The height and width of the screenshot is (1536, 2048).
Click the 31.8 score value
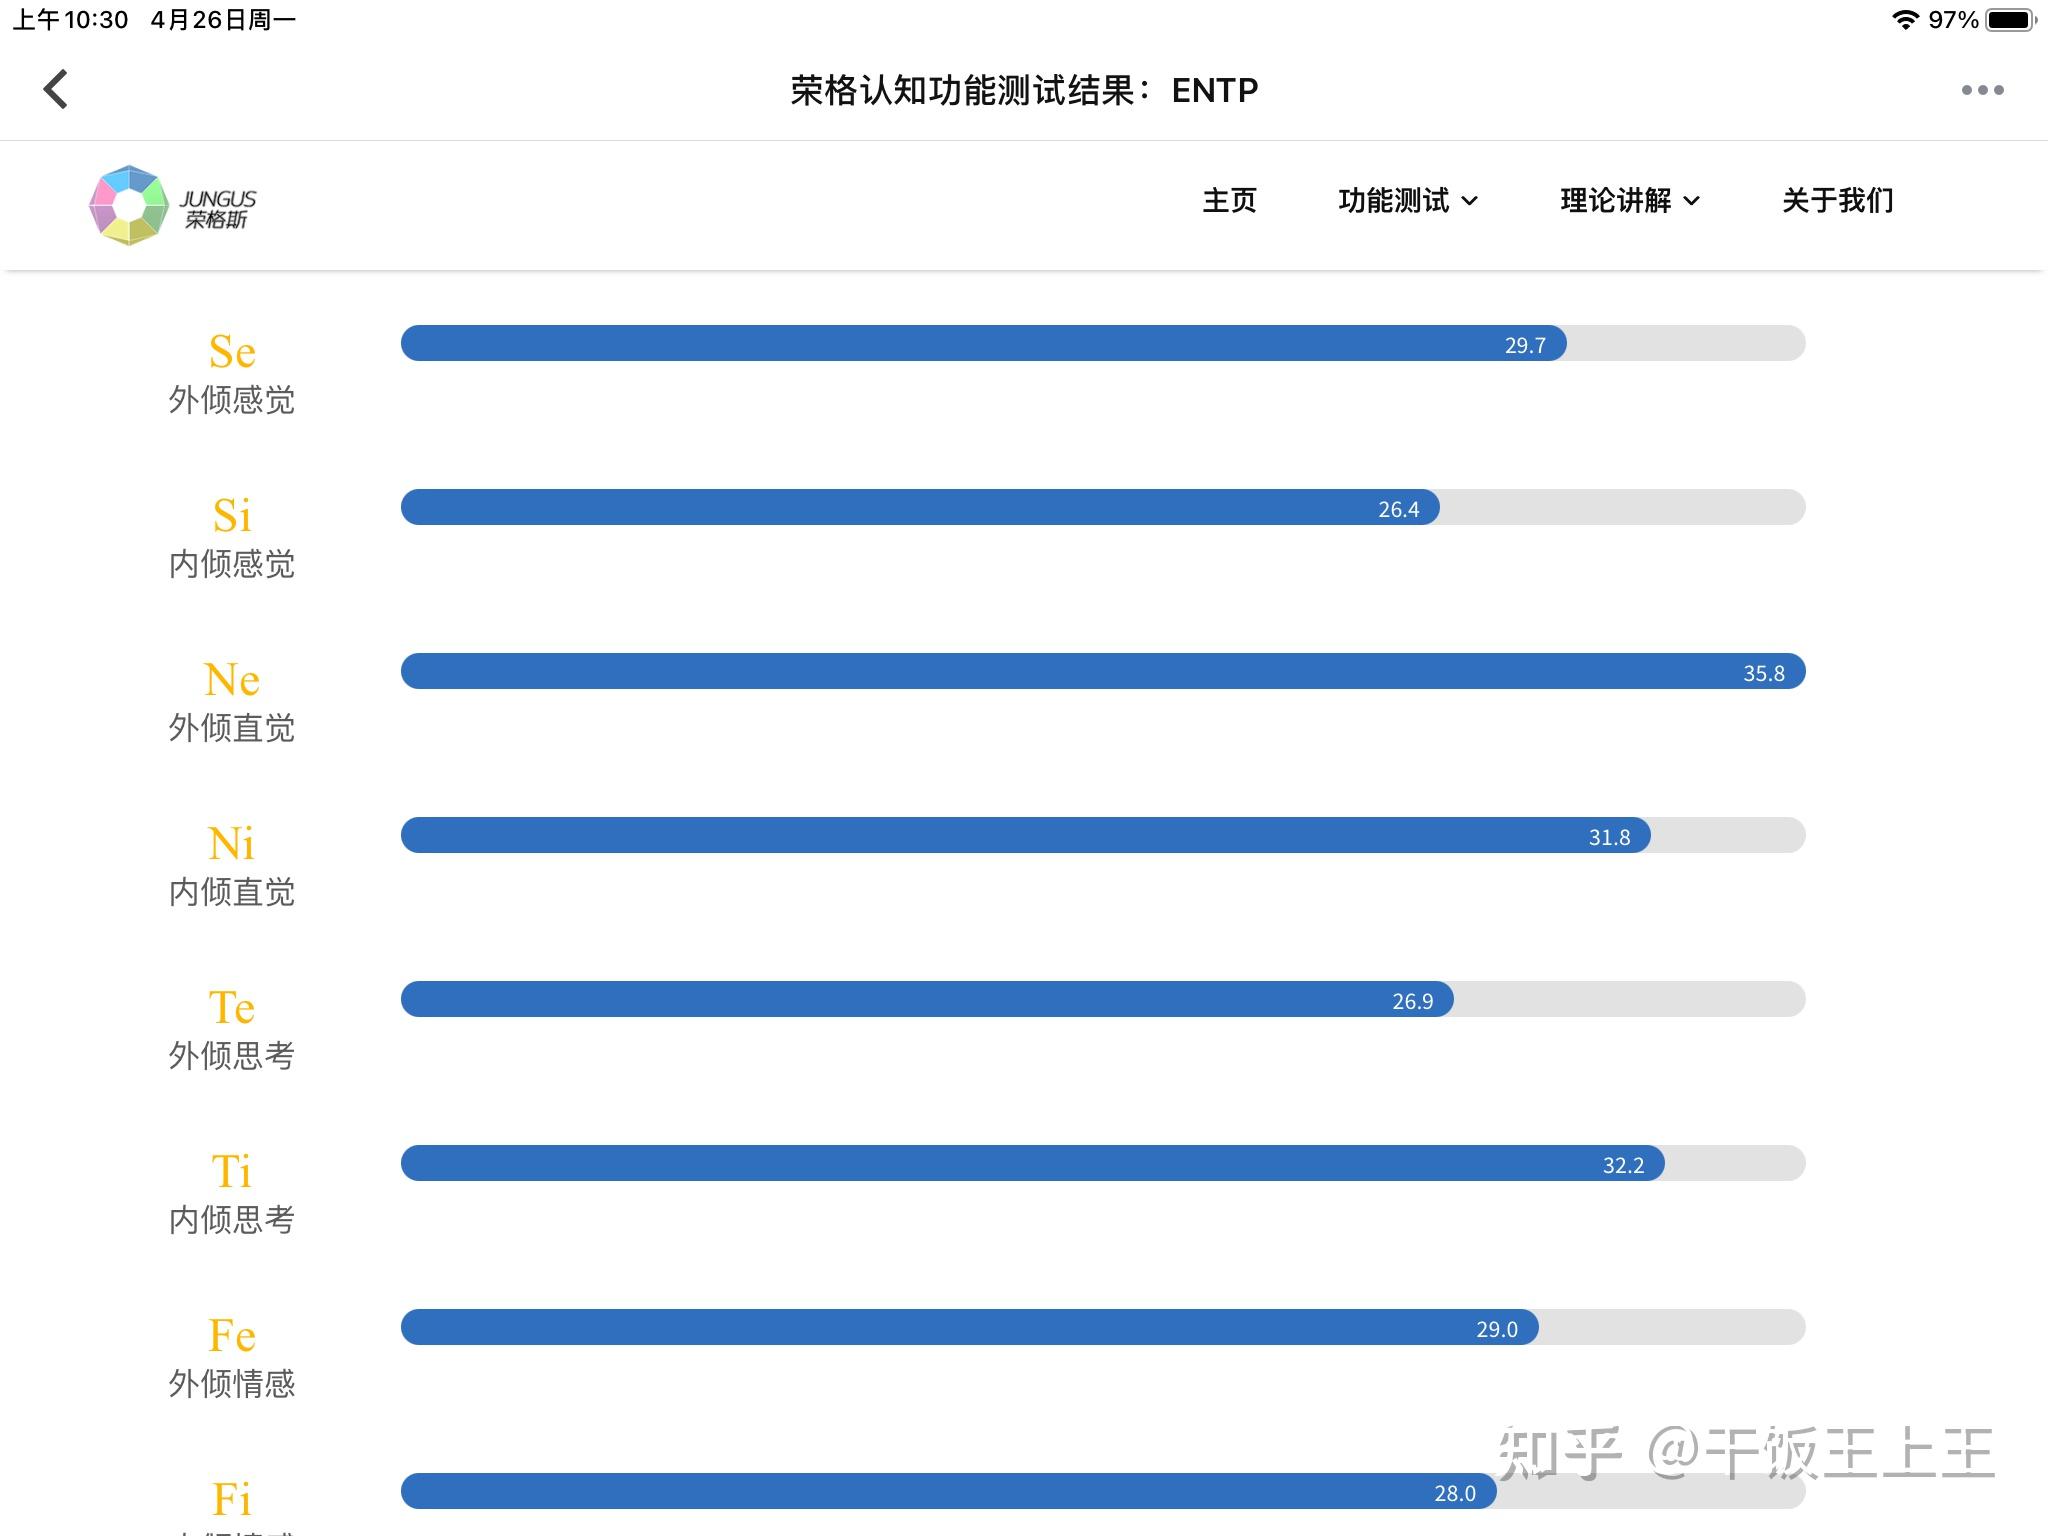point(1609,837)
